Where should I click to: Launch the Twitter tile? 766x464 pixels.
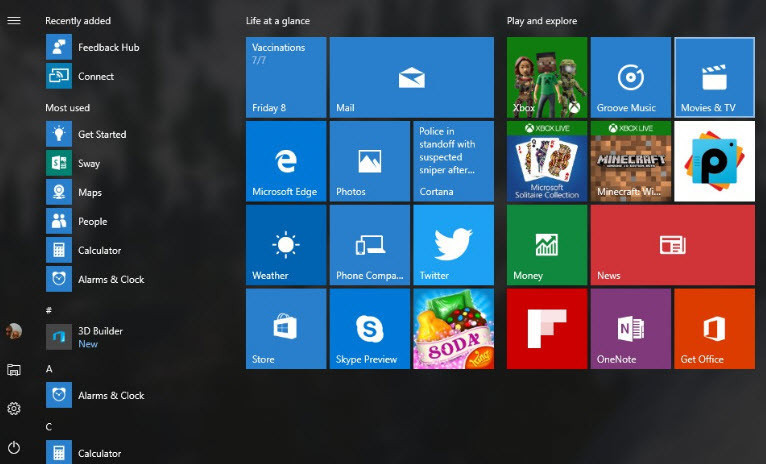453,245
